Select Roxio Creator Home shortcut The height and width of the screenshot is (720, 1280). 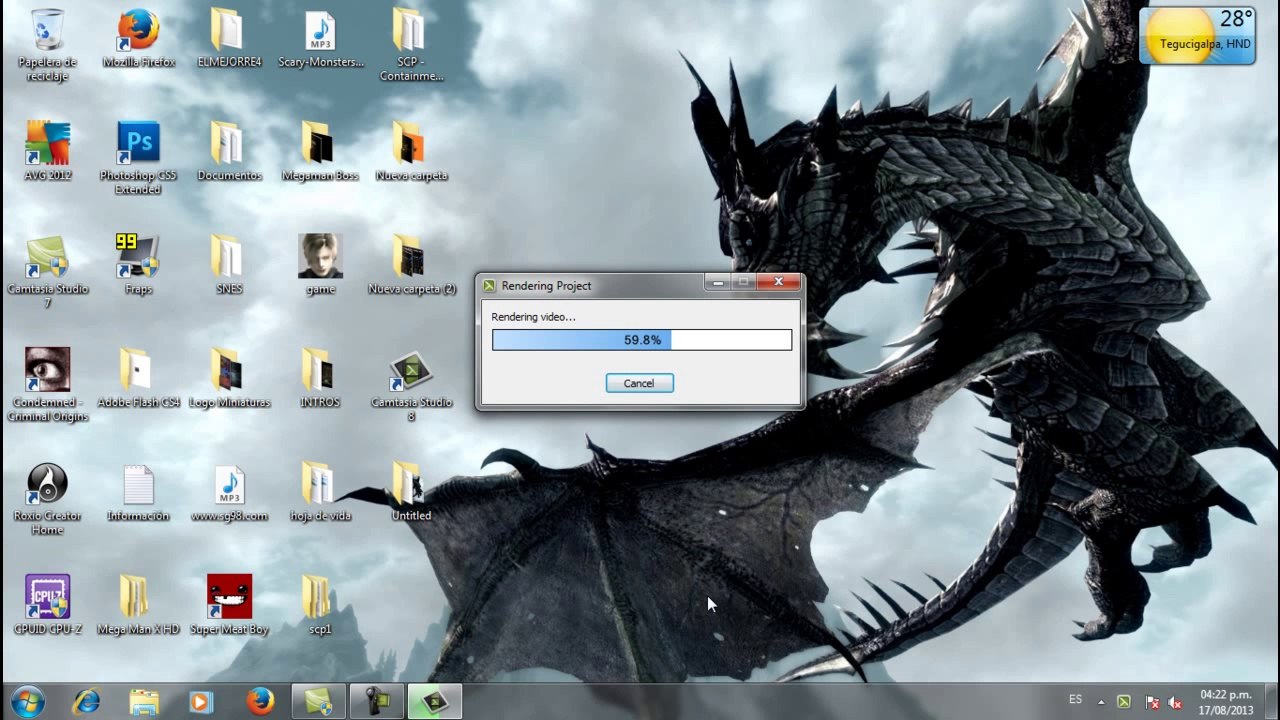(x=47, y=498)
